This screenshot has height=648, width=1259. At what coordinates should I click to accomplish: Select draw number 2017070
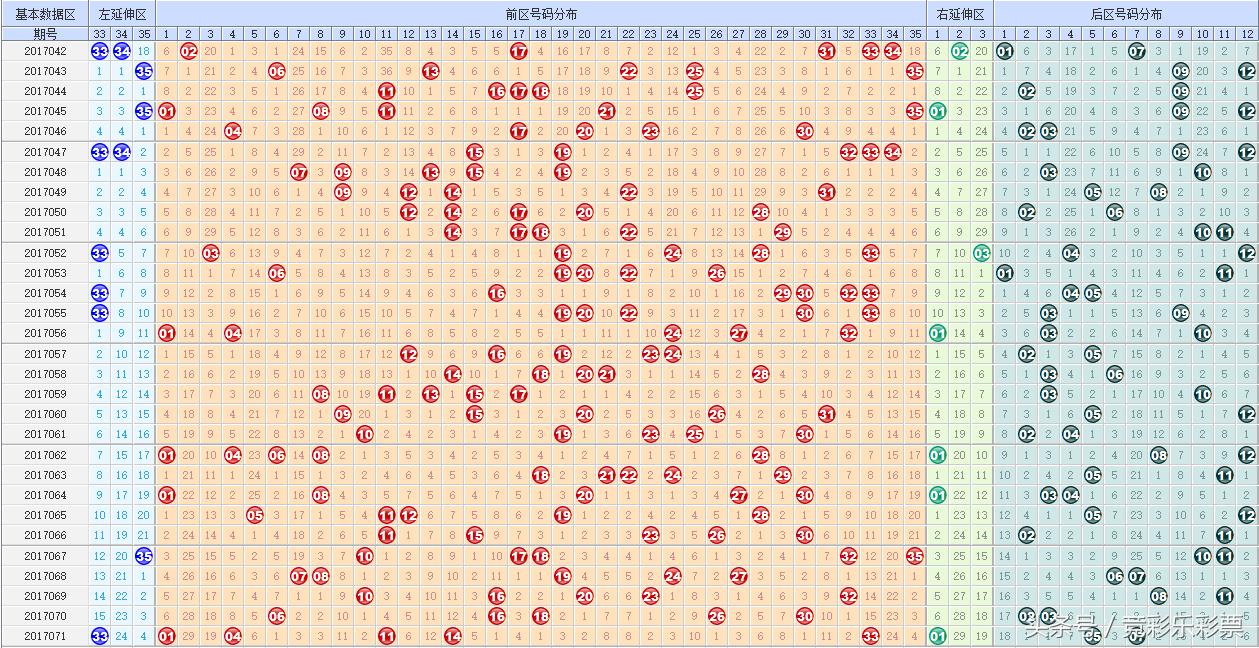45,616
